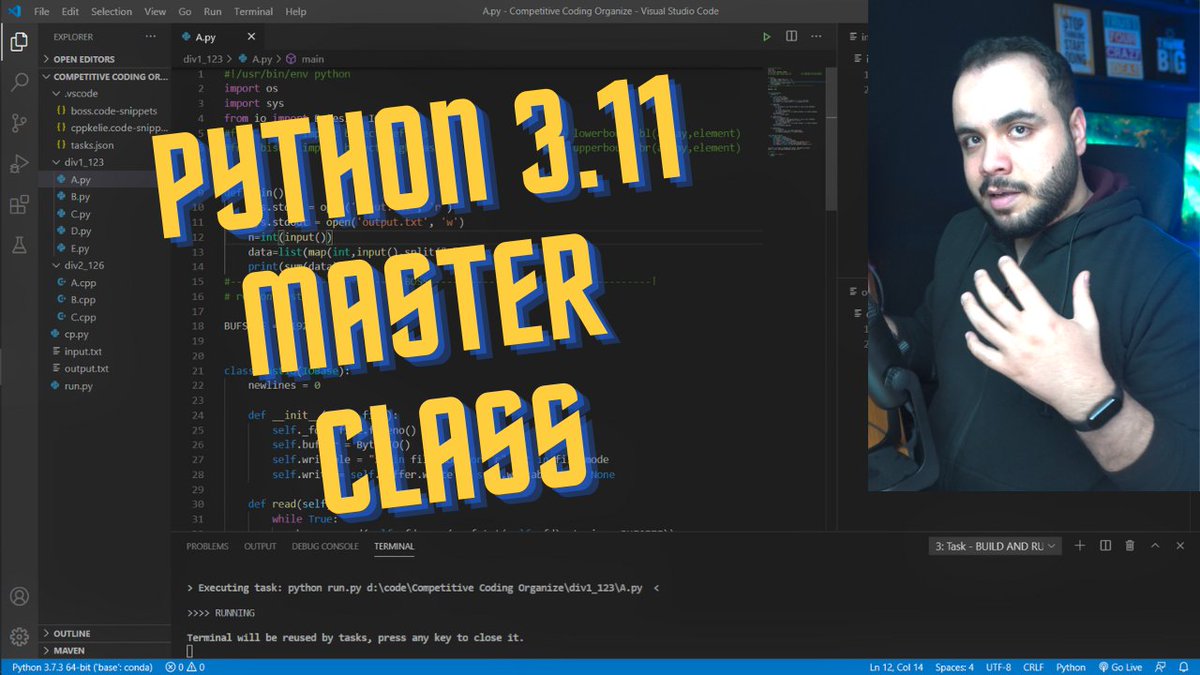Open editor more actions ellipsis
The image size is (1200, 675).
(x=815, y=37)
